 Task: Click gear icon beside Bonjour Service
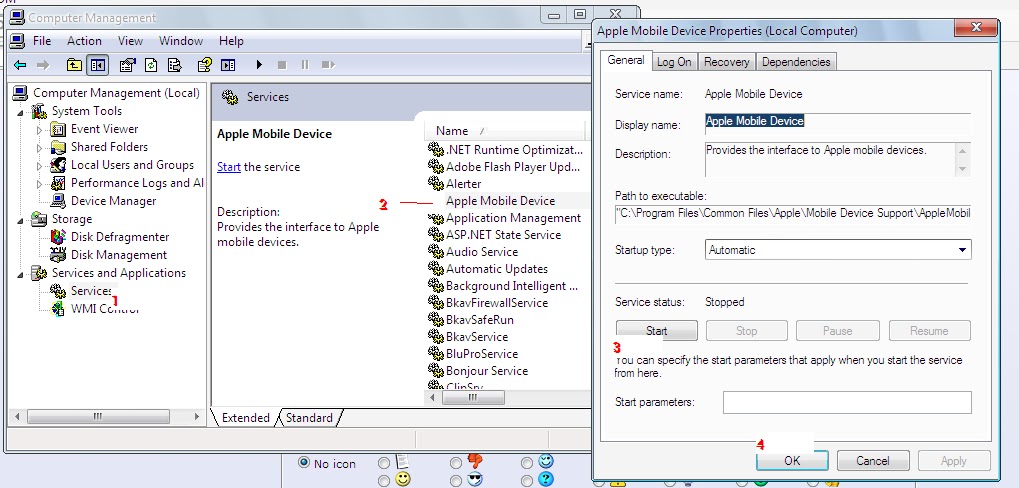pyautogui.click(x=435, y=371)
